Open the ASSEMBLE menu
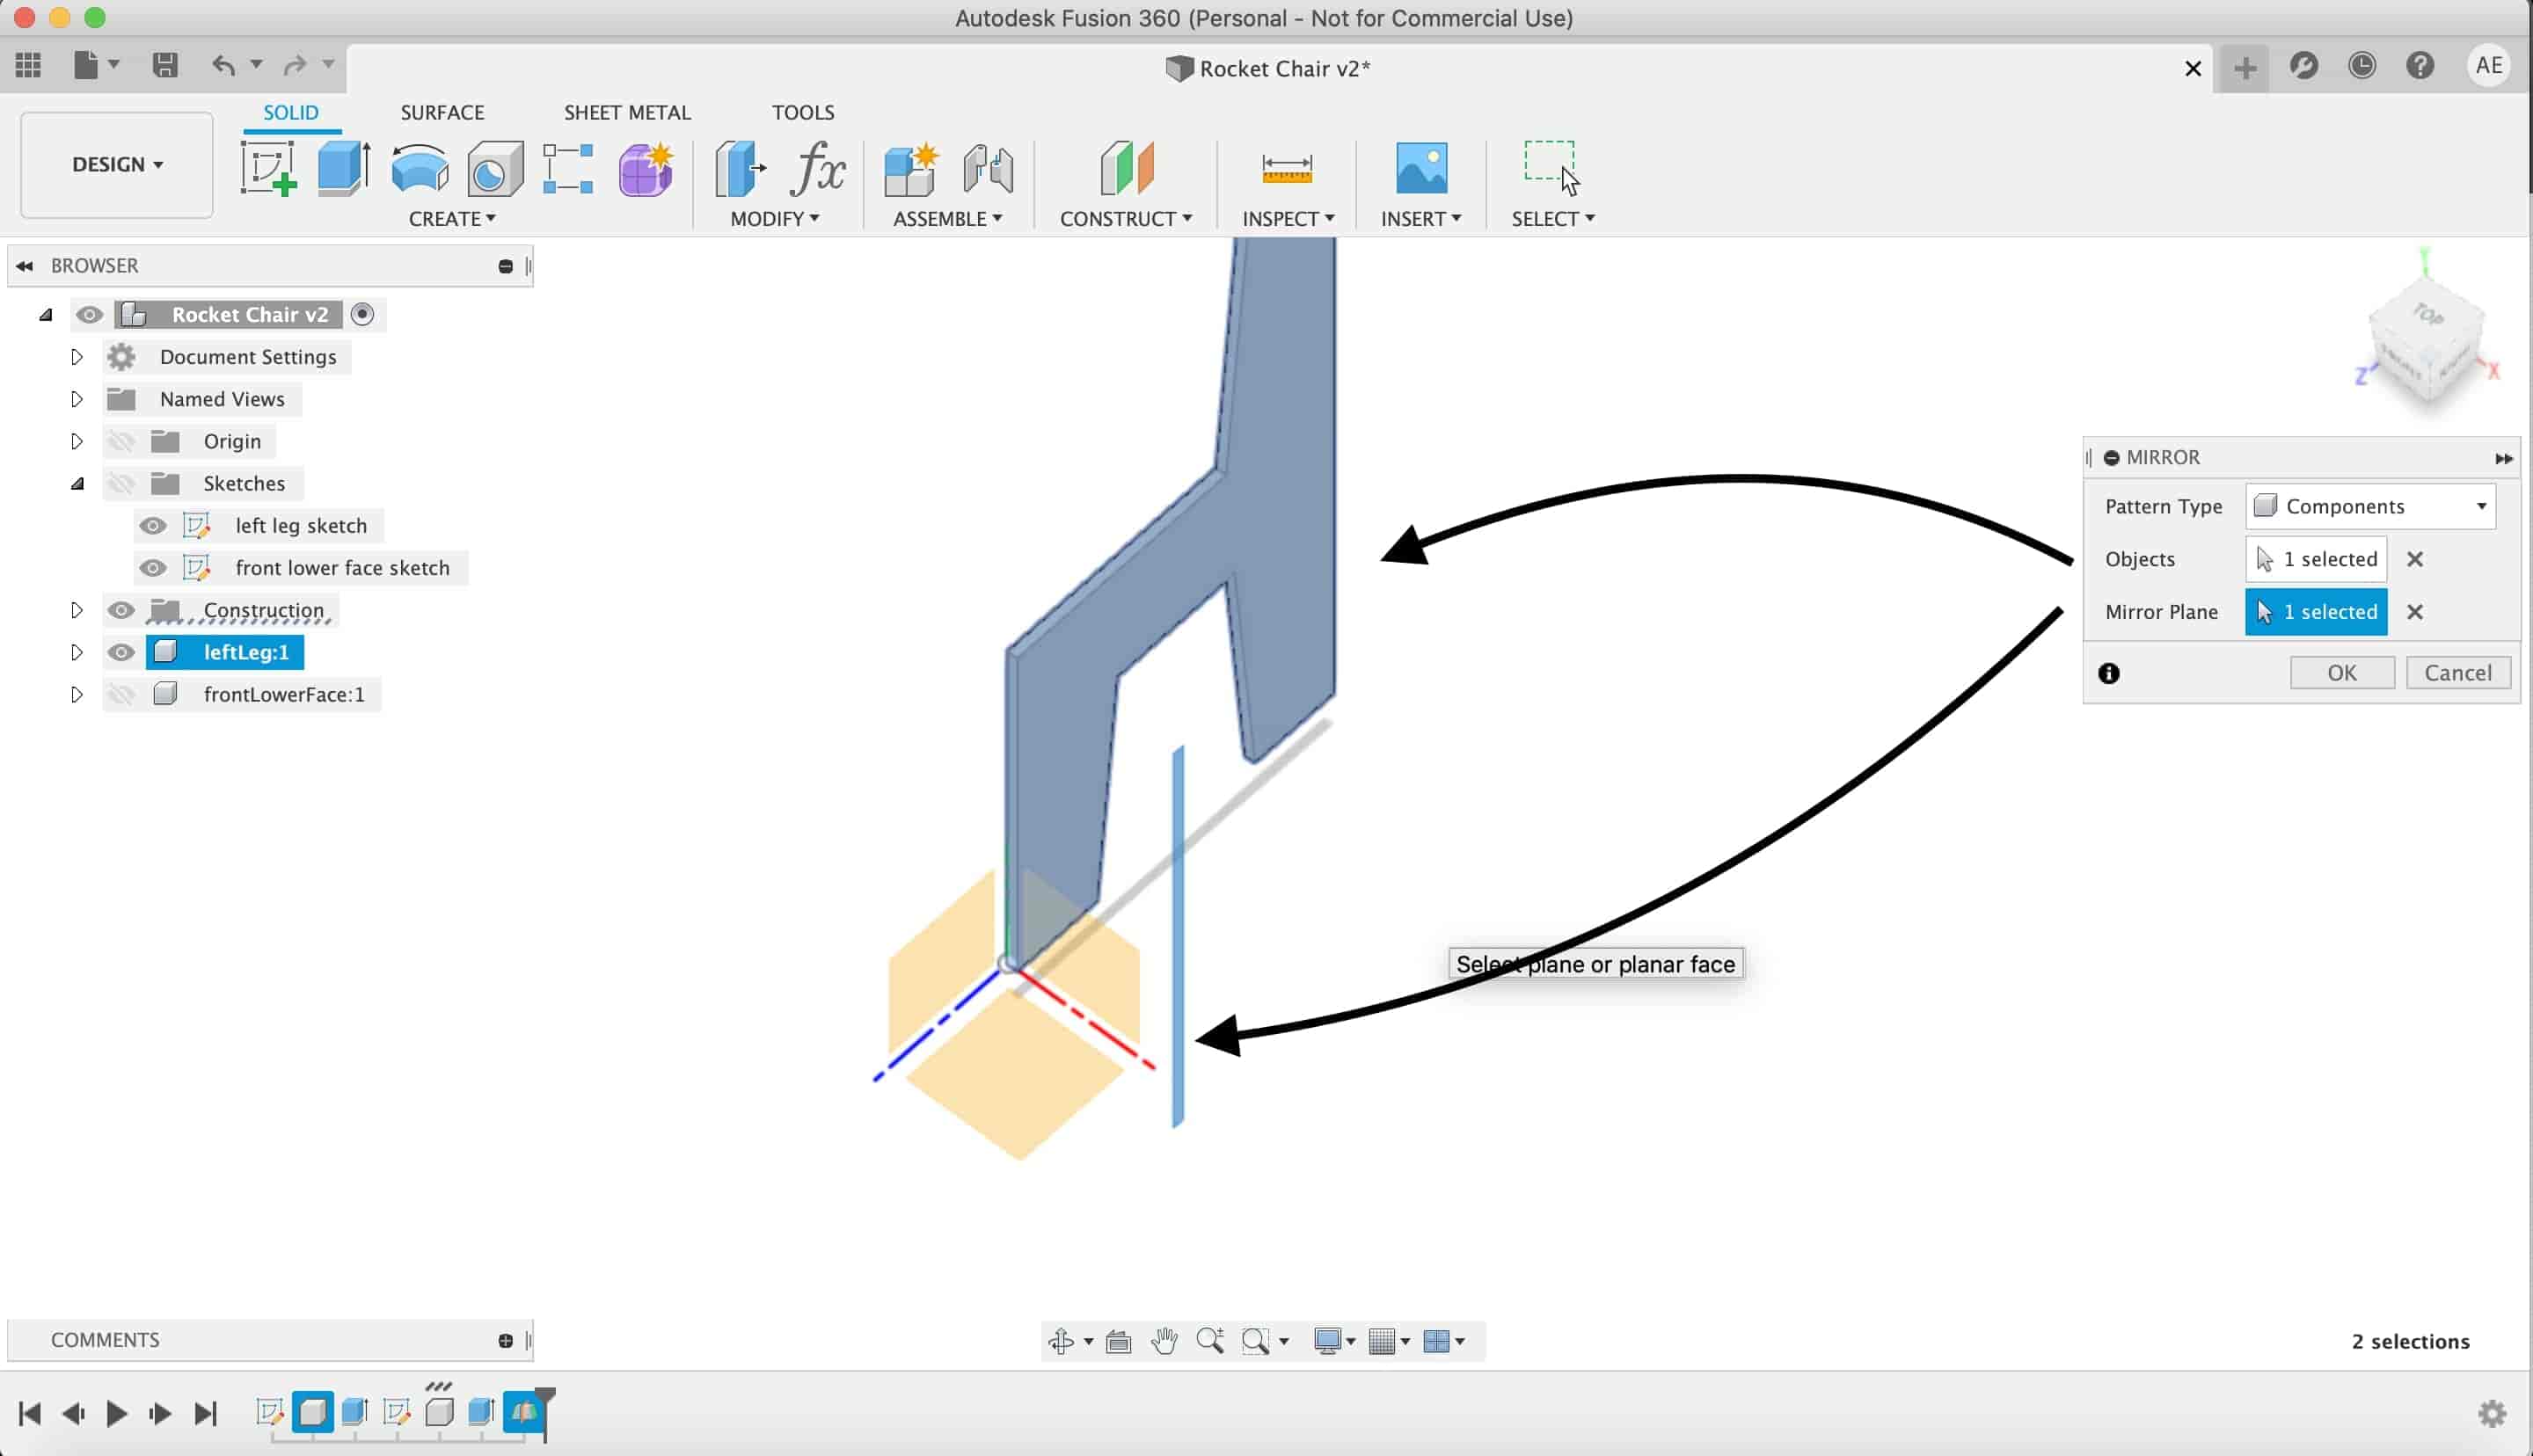2533x1456 pixels. [x=948, y=218]
